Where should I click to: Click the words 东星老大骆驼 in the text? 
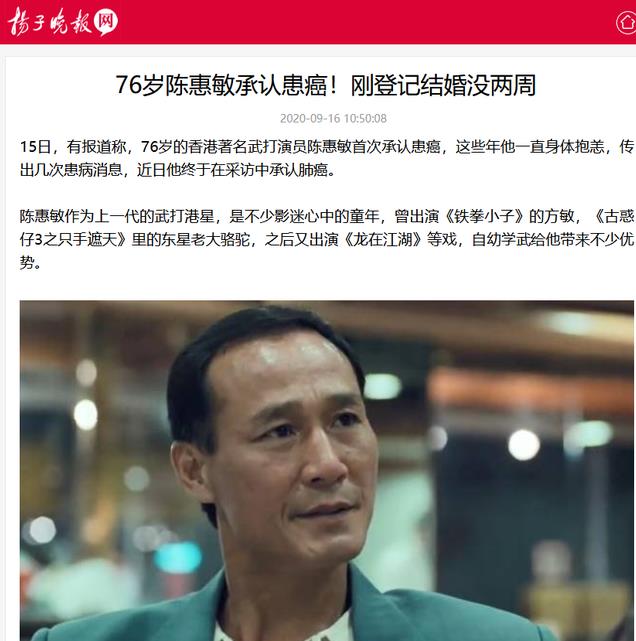(x=205, y=240)
